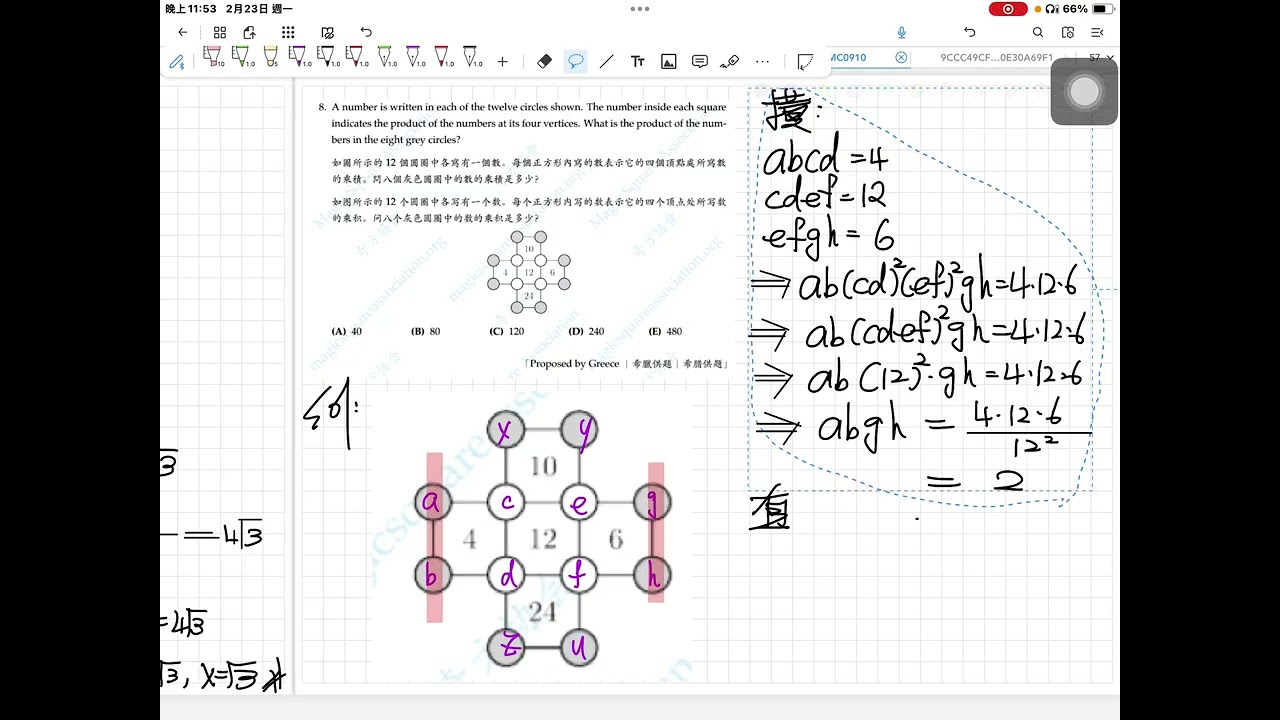Expand the 57 tabs dropdown chevron
The width and height of the screenshot is (1280, 720).
click(x=1111, y=58)
